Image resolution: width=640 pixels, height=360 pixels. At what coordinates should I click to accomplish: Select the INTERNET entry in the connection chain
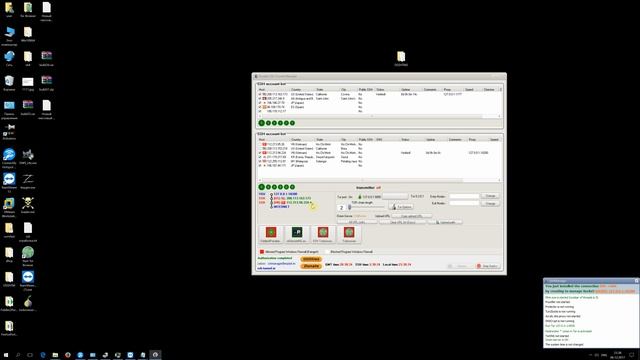(x=281, y=207)
